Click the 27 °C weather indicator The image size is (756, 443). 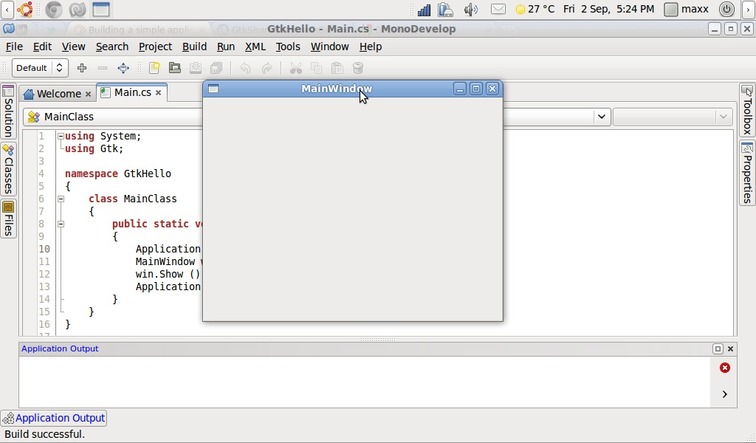[x=535, y=9]
